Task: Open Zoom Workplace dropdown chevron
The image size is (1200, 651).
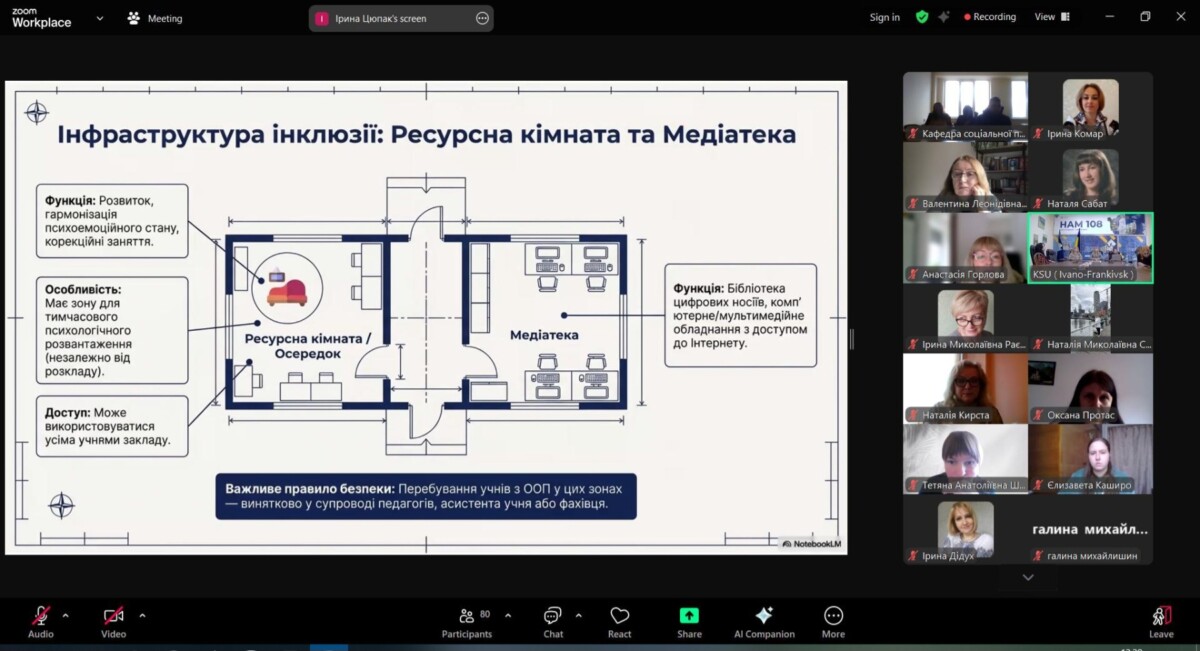Action: [x=100, y=18]
